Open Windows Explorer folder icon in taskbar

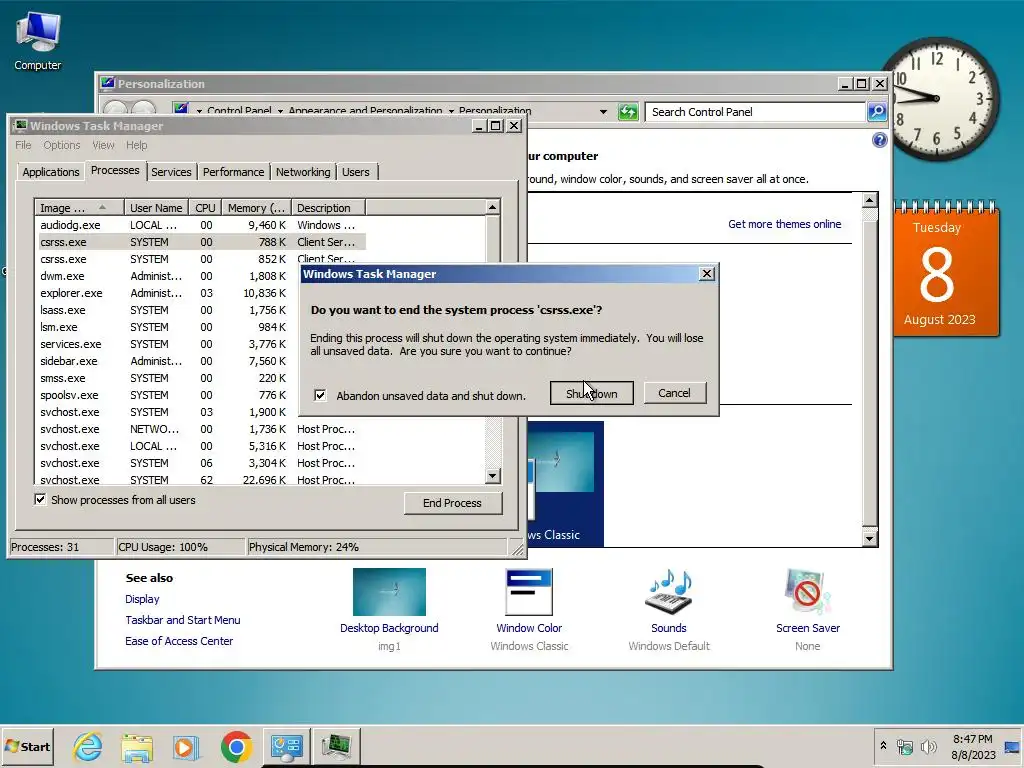pos(136,746)
